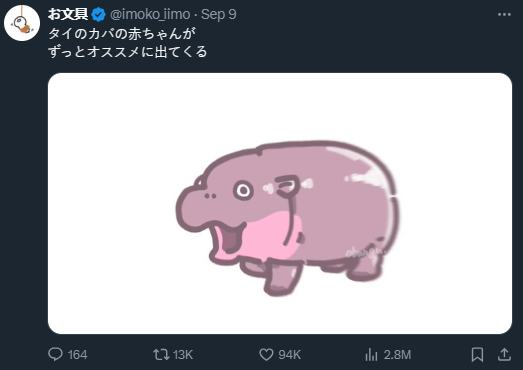Click the blue verified badge
523x370 pixels.
tap(98, 15)
